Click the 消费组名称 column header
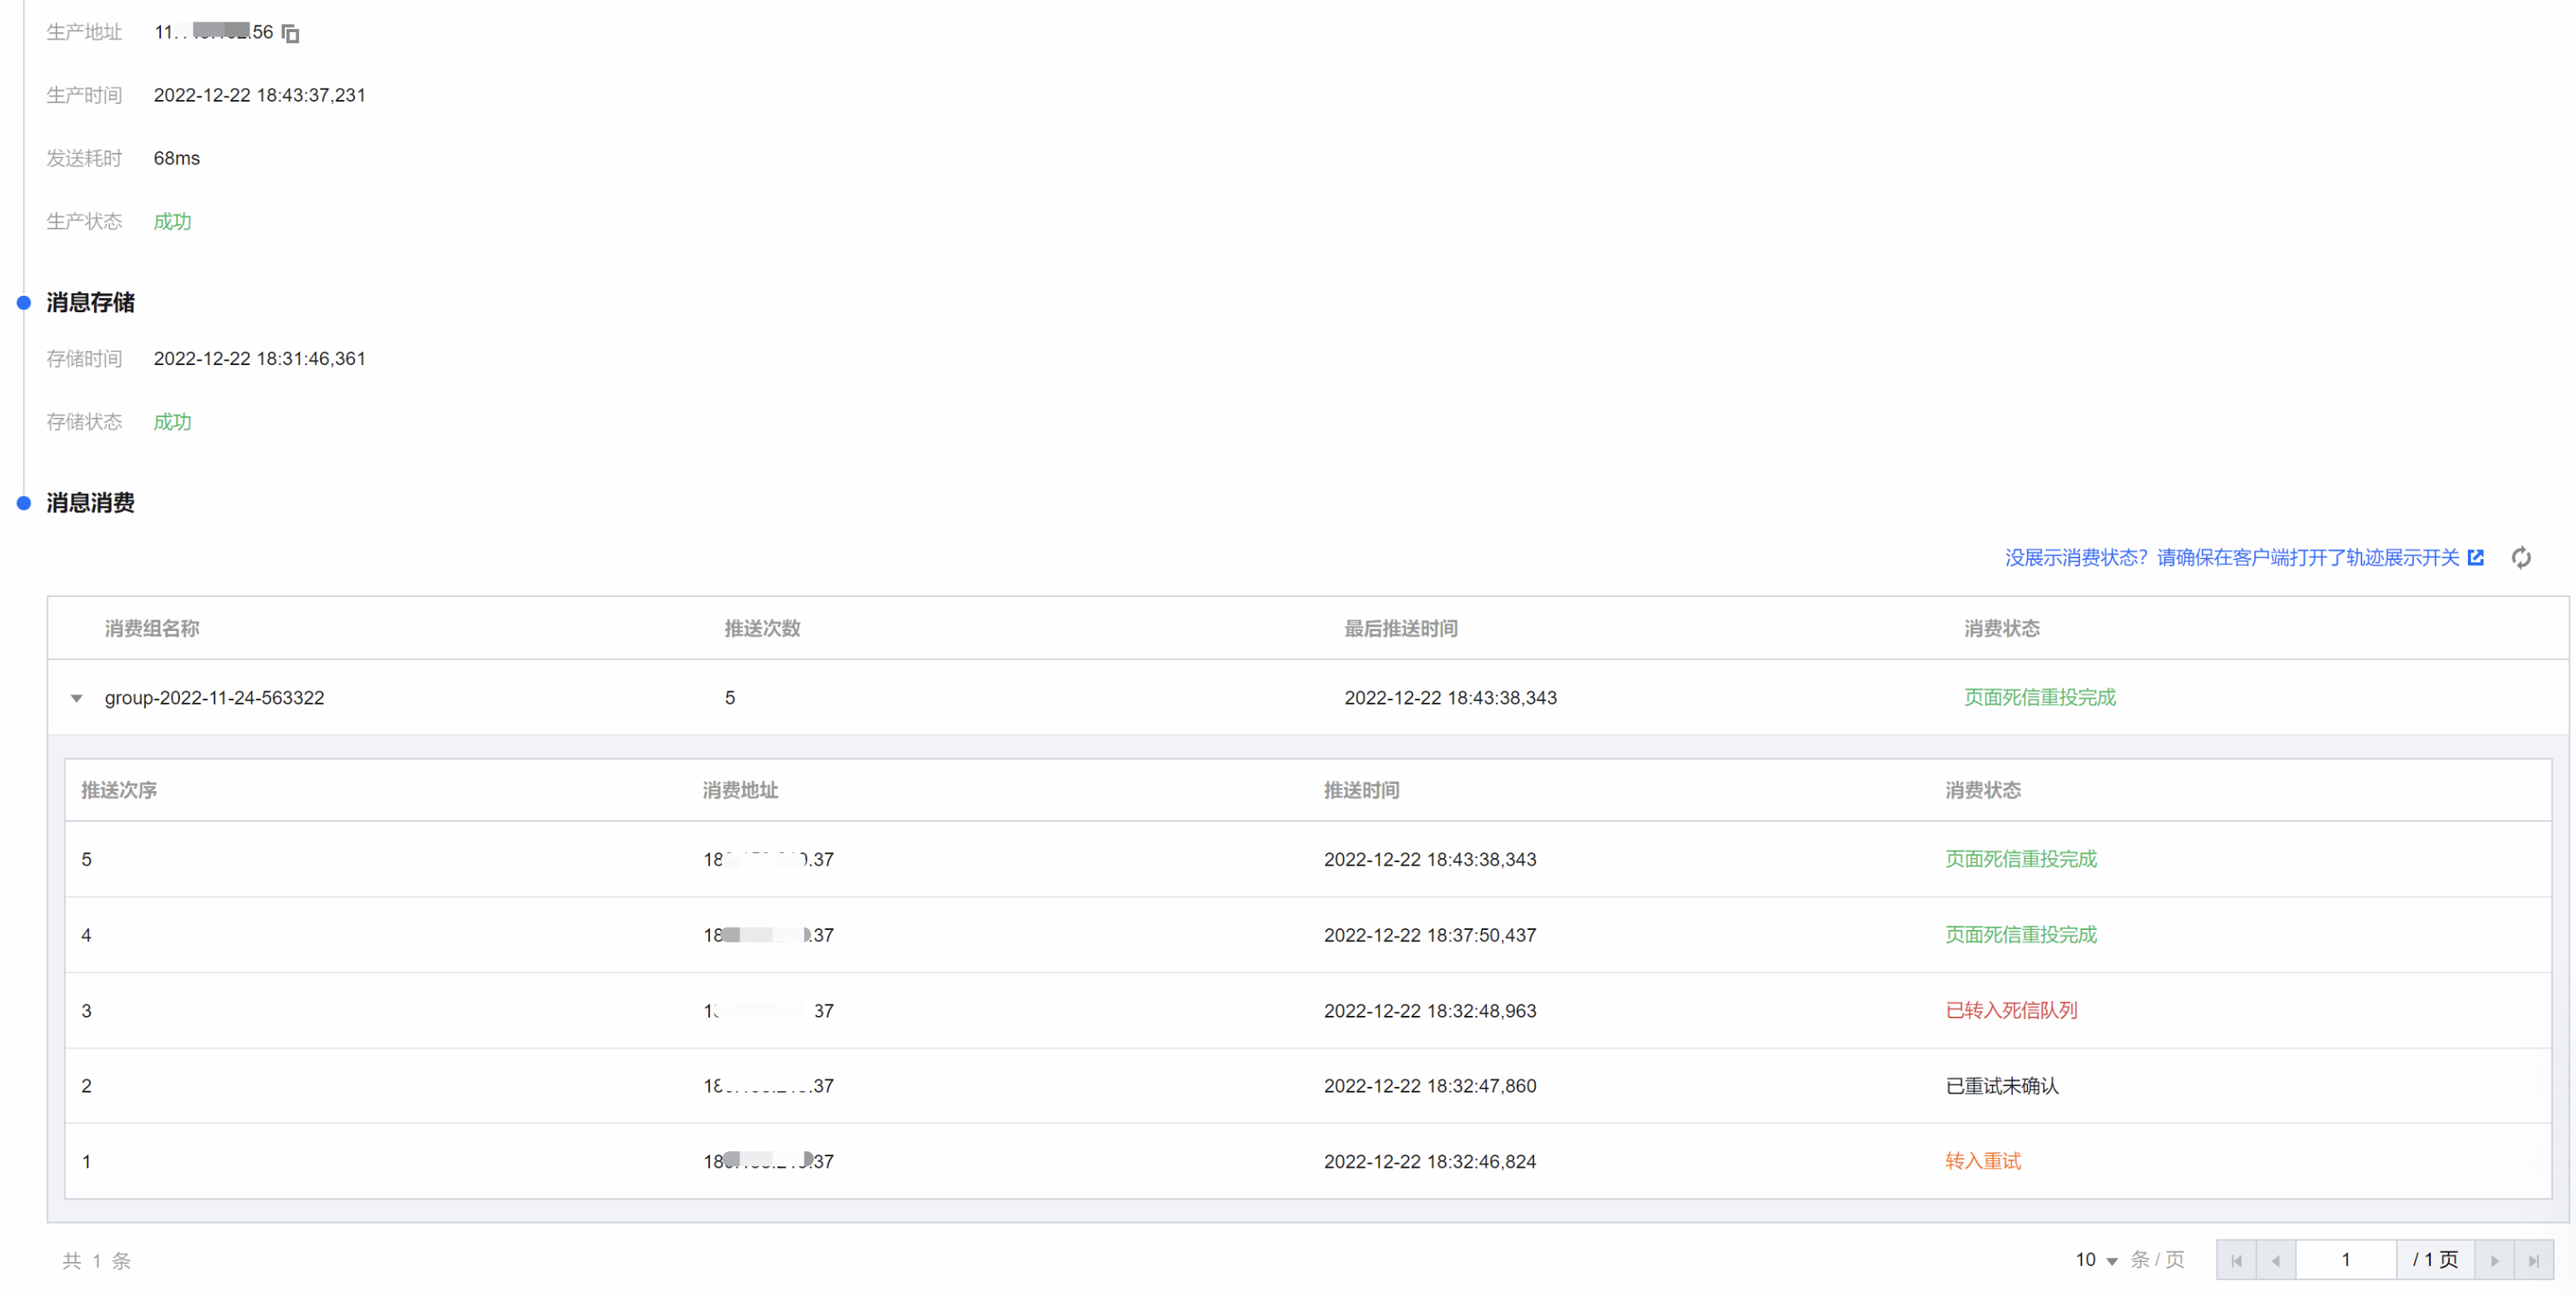This screenshot has height=1295, width=2576. [152, 629]
